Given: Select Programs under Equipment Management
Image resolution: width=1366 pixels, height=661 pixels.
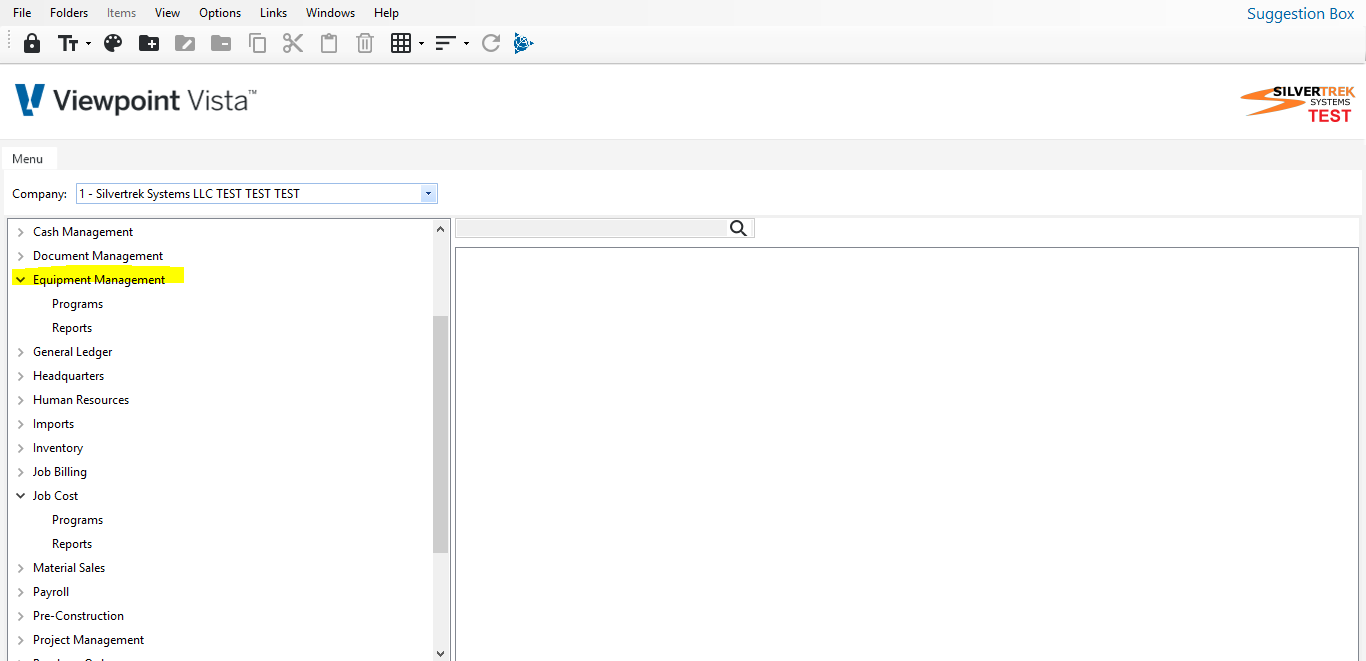Looking at the screenshot, I should tap(78, 304).
